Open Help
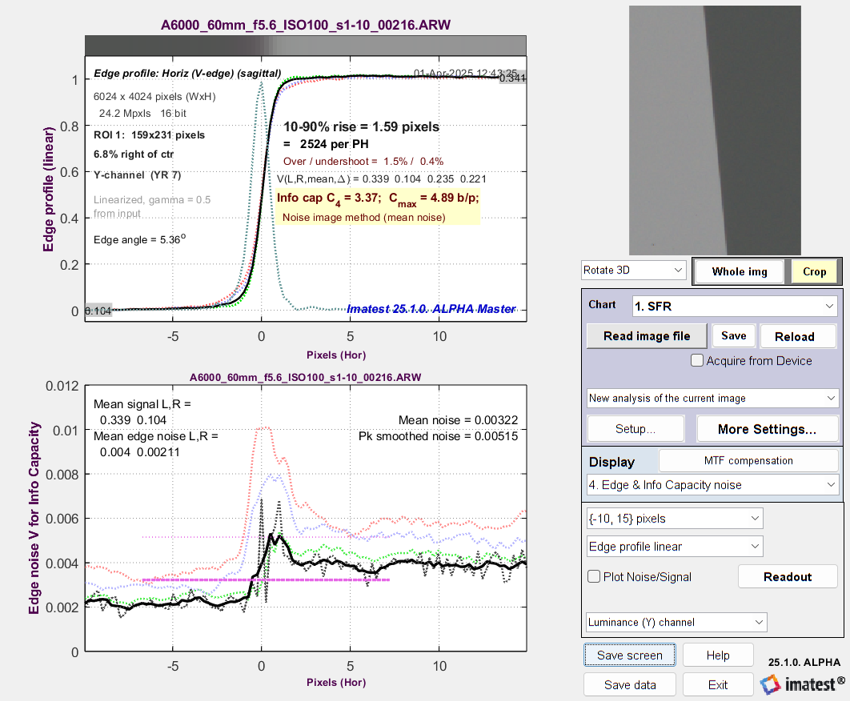The image size is (850, 701). tap(718, 655)
